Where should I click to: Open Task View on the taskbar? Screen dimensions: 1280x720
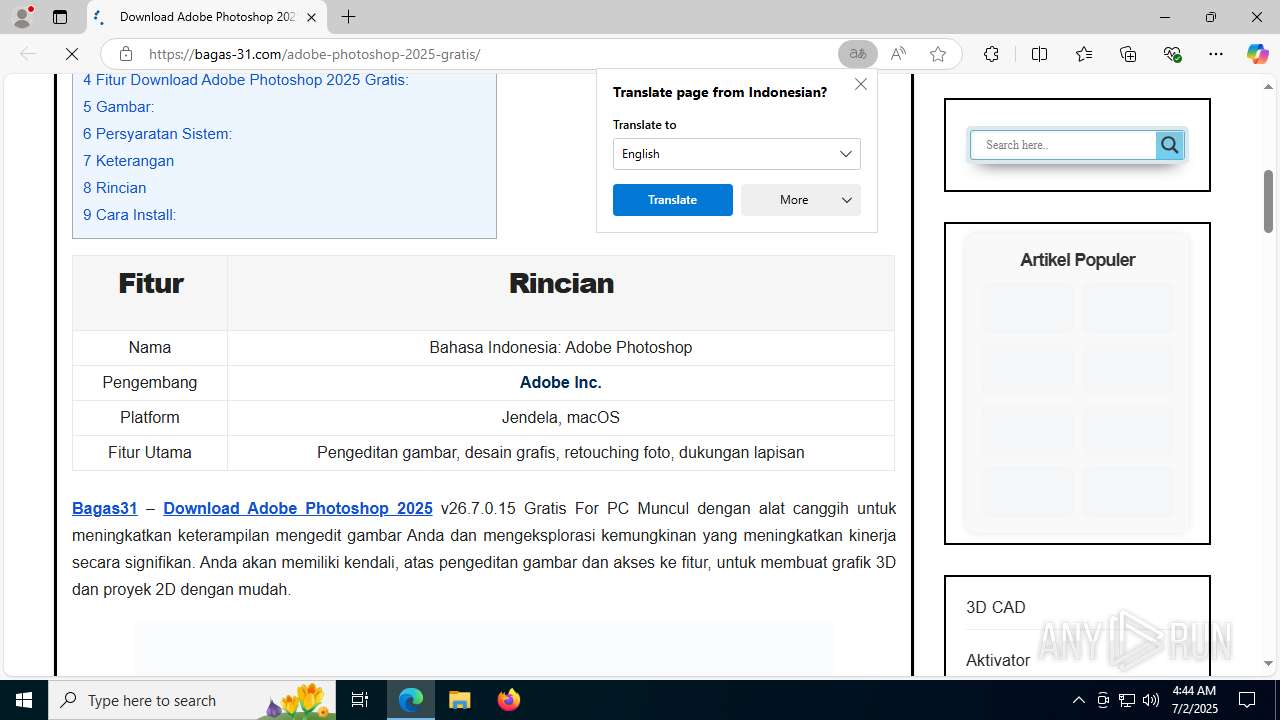(360, 700)
